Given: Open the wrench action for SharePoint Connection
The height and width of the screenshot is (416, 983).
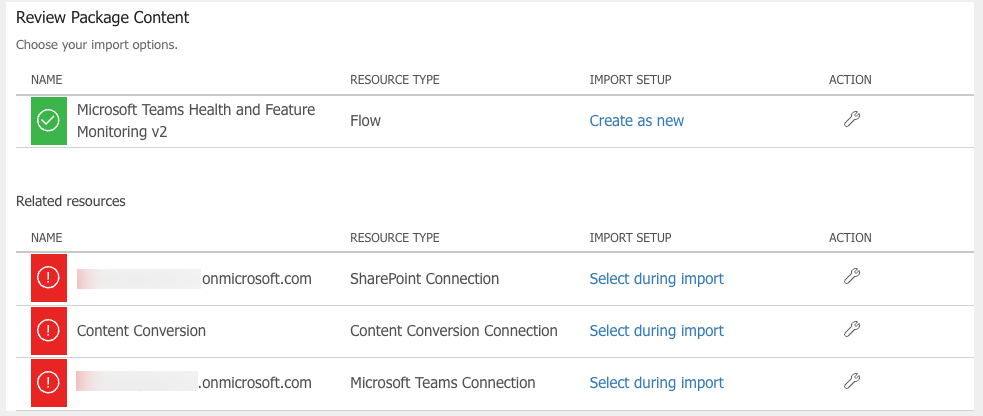Looking at the screenshot, I should [852, 277].
